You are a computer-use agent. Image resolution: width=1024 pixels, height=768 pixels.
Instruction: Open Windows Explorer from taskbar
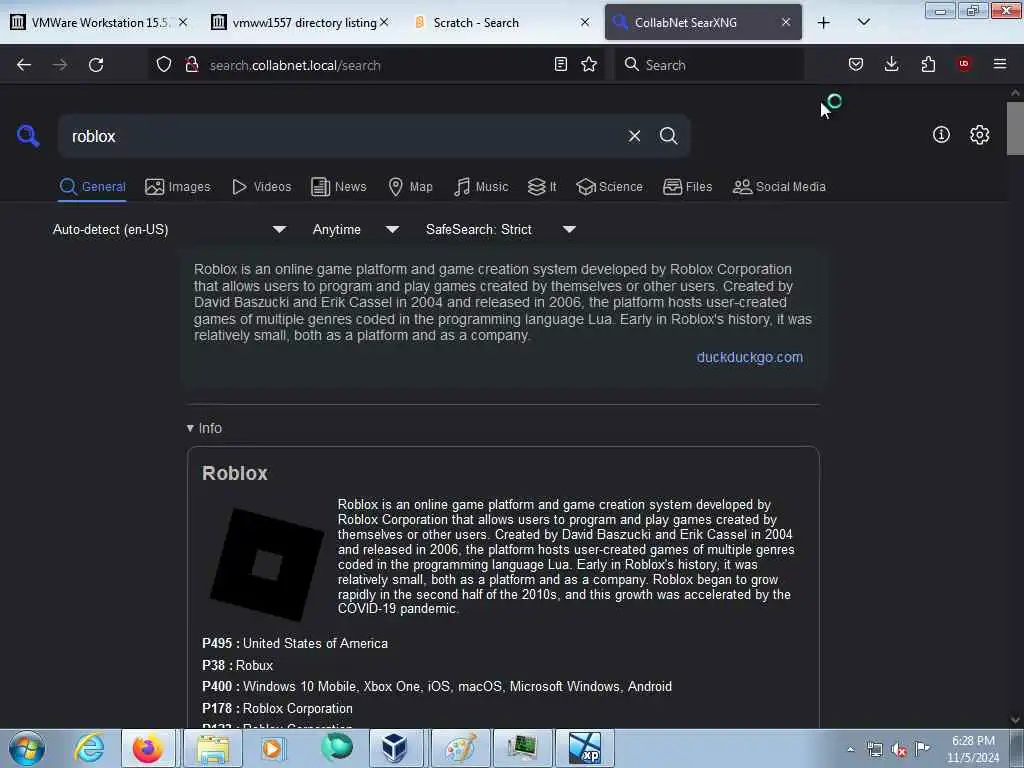point(213,748)
